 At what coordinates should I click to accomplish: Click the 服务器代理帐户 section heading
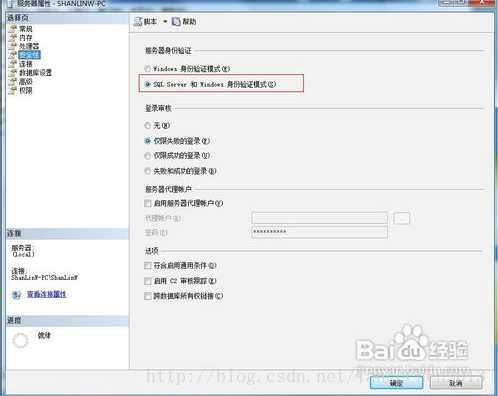pos(168,189)
